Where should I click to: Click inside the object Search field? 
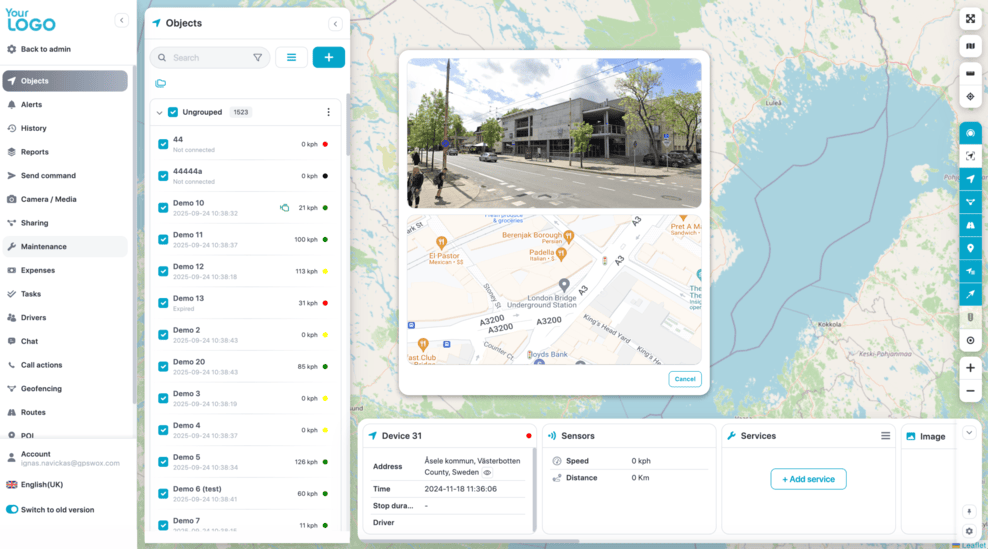click(210, 57)
